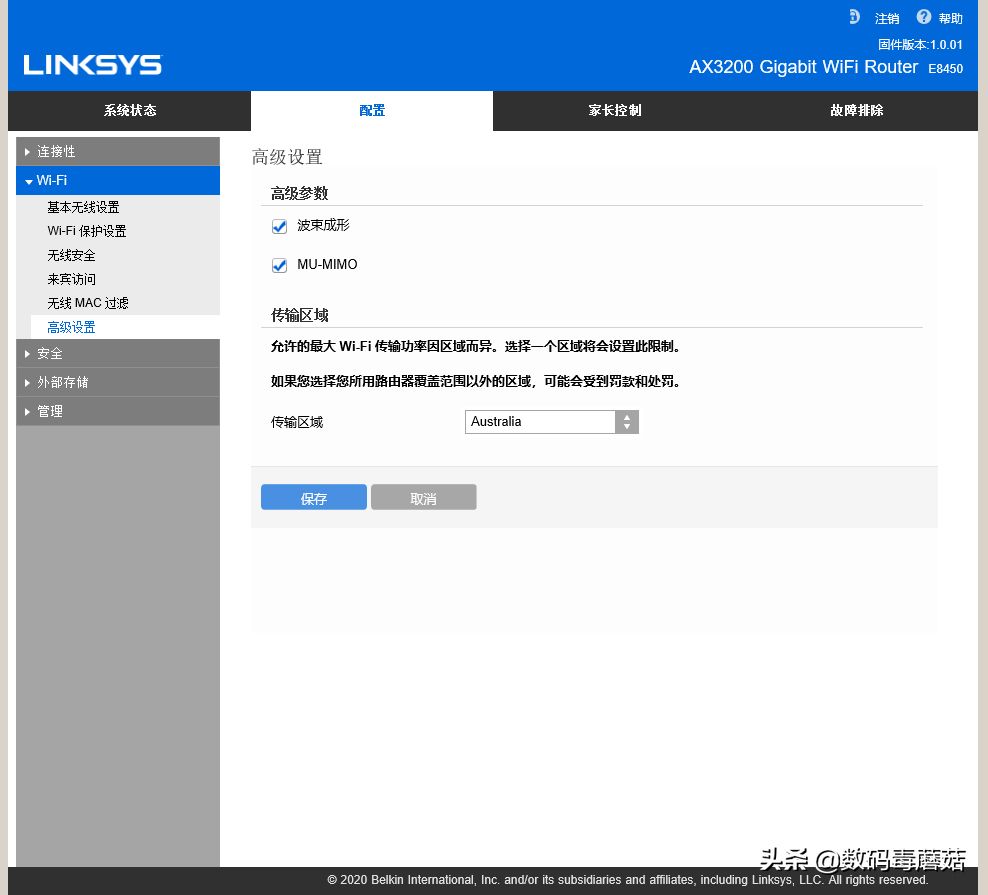The width and height of the screenshot is (988, 895).
Task: Open 无线 MAC 过滤 in the sidebar
Action: click(x=88, y=303)
